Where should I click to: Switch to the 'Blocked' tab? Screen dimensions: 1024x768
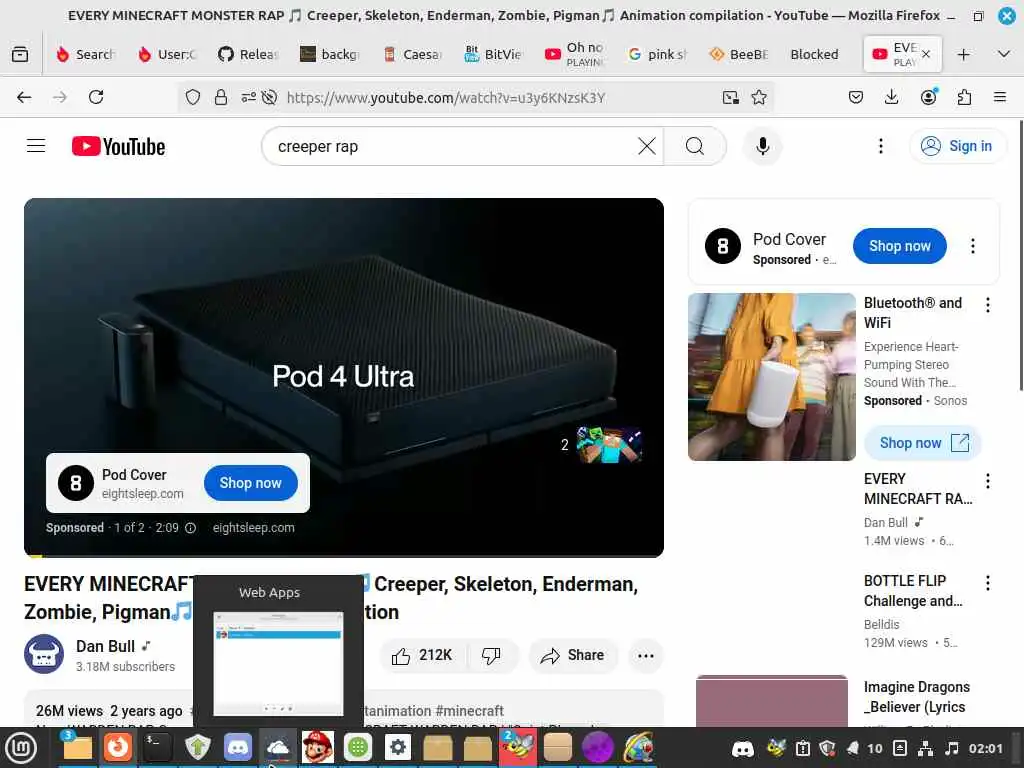(x=814, y=54)
